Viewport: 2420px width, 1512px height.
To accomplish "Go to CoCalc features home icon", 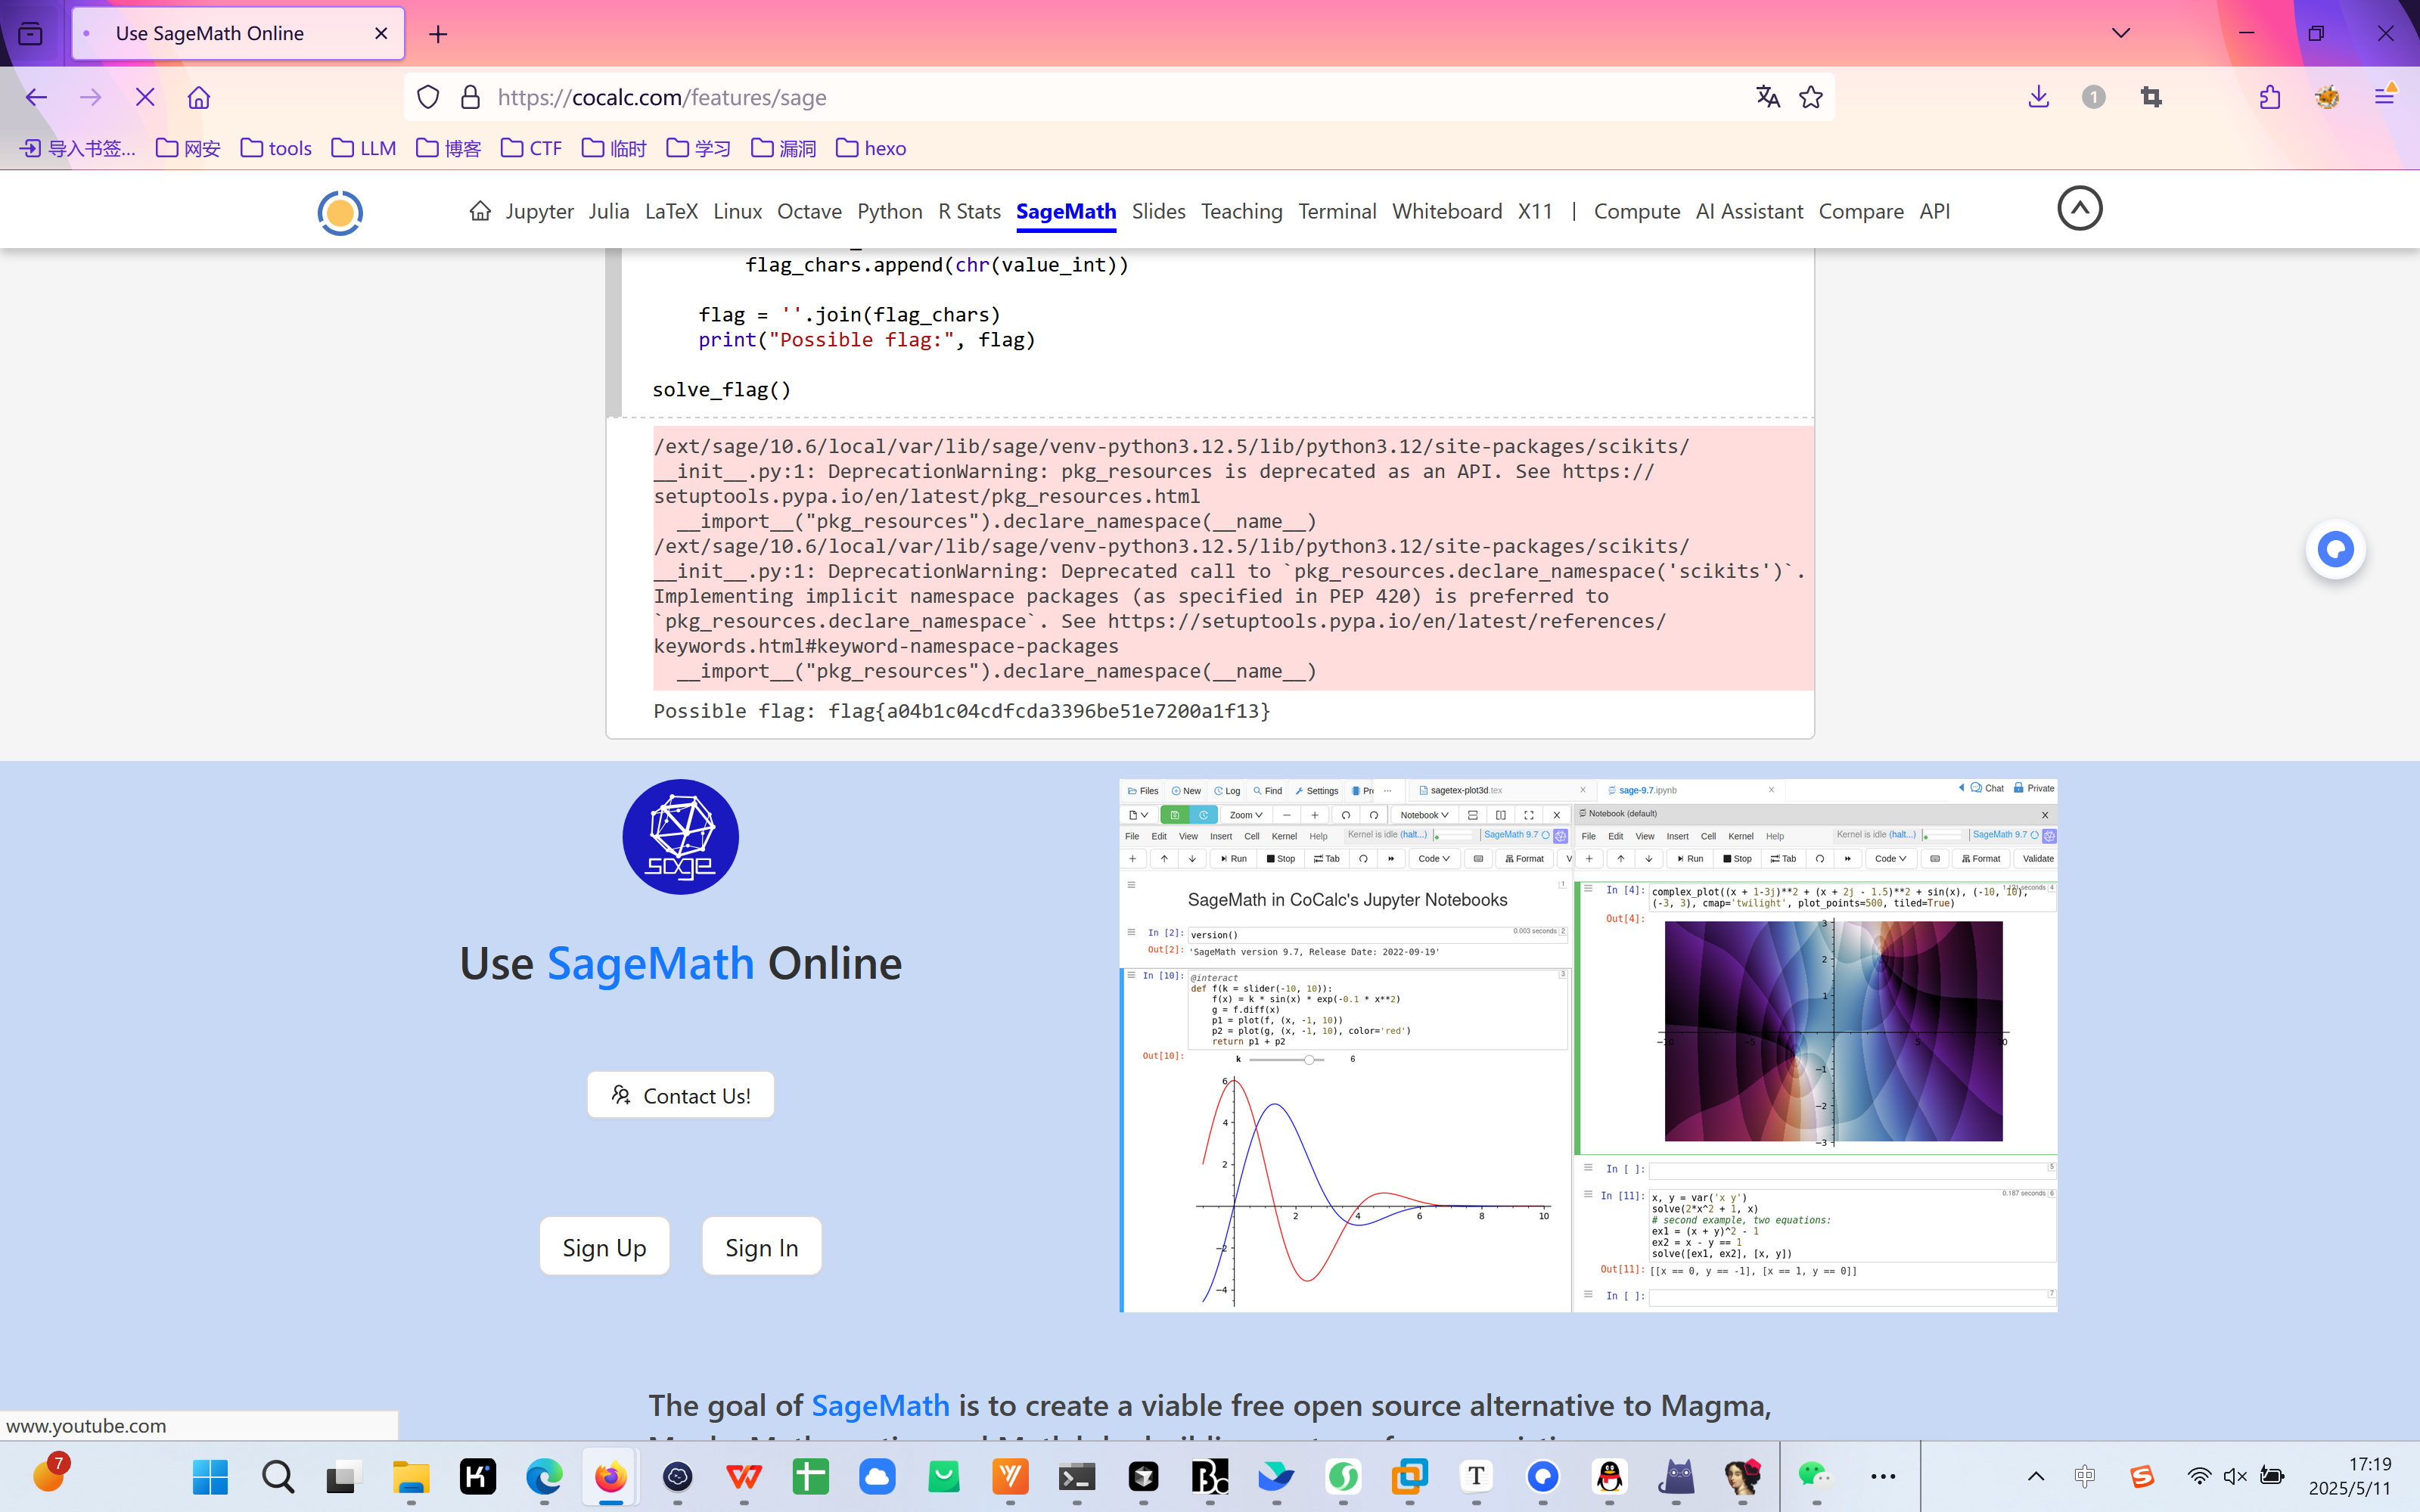I will point(480,211).
